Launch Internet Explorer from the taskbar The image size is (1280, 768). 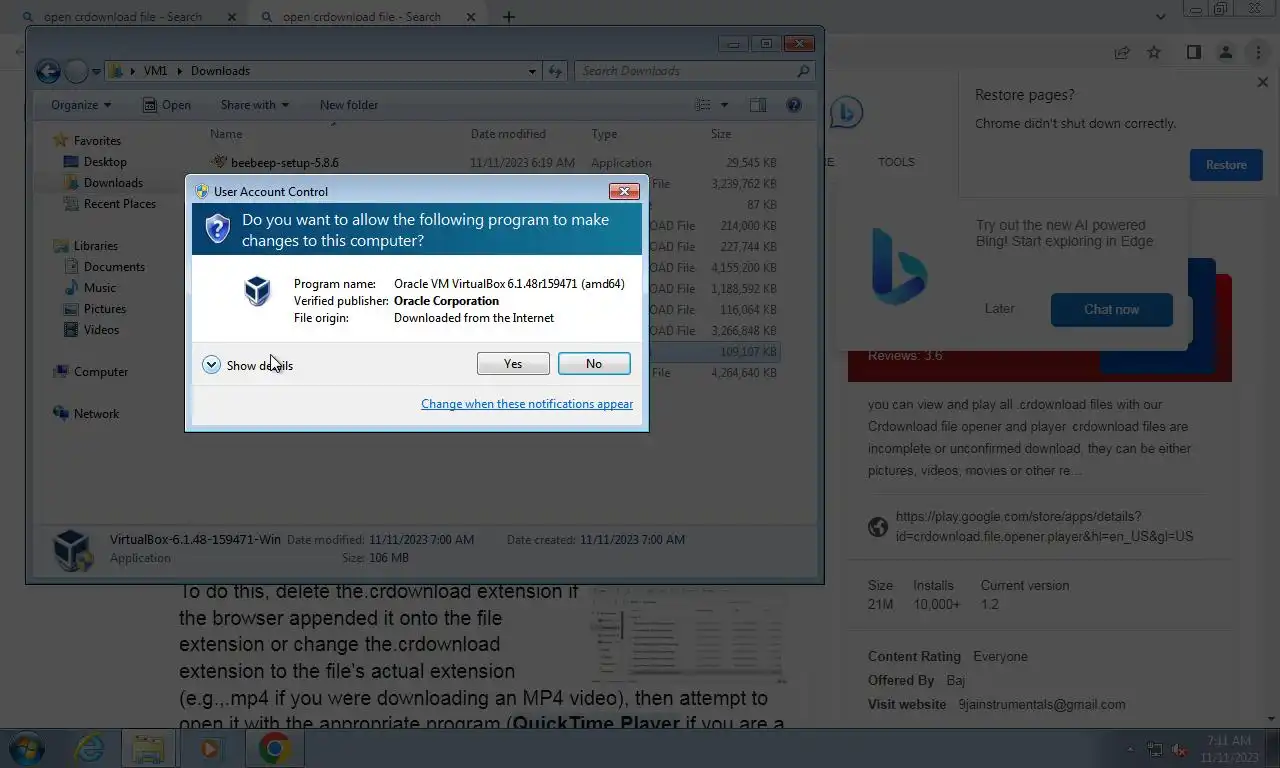click(89, 748)
